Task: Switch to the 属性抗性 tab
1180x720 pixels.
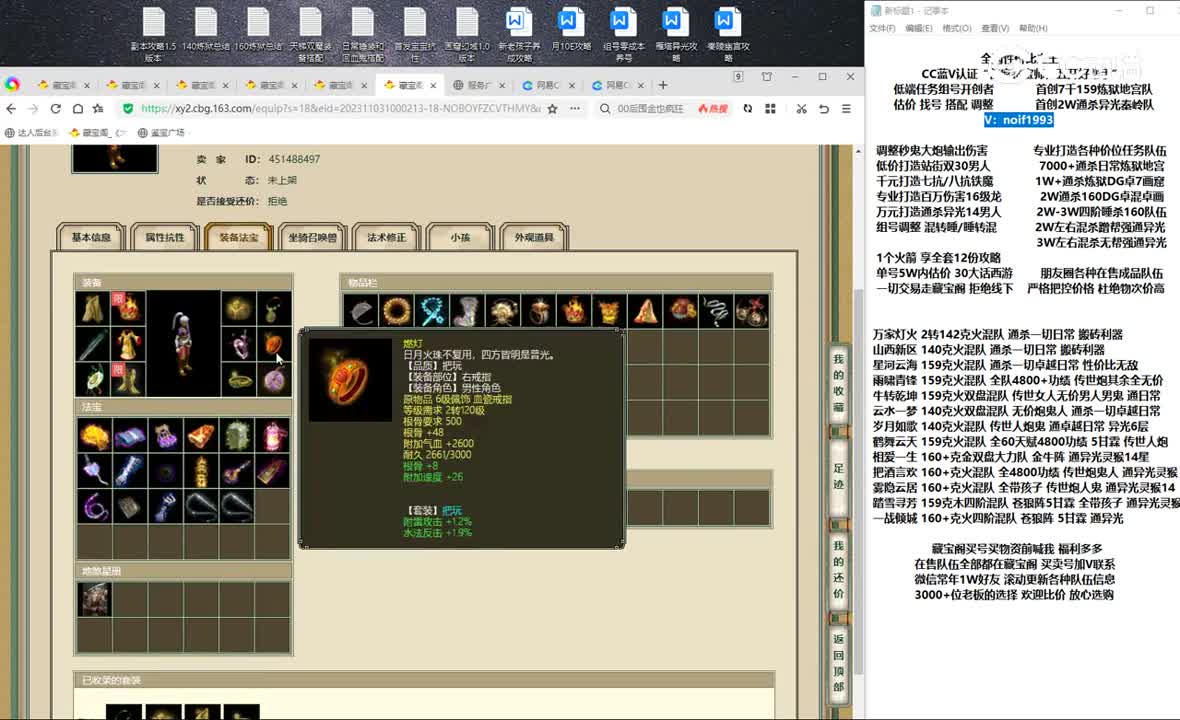Action: [x=165, y=238]
